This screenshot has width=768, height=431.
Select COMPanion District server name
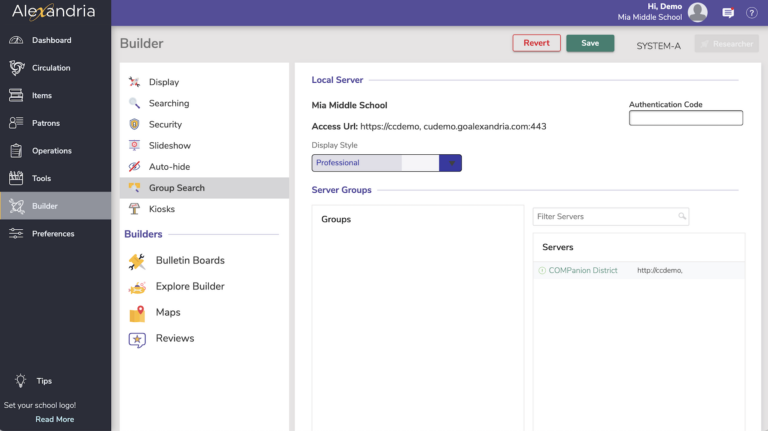583,270
